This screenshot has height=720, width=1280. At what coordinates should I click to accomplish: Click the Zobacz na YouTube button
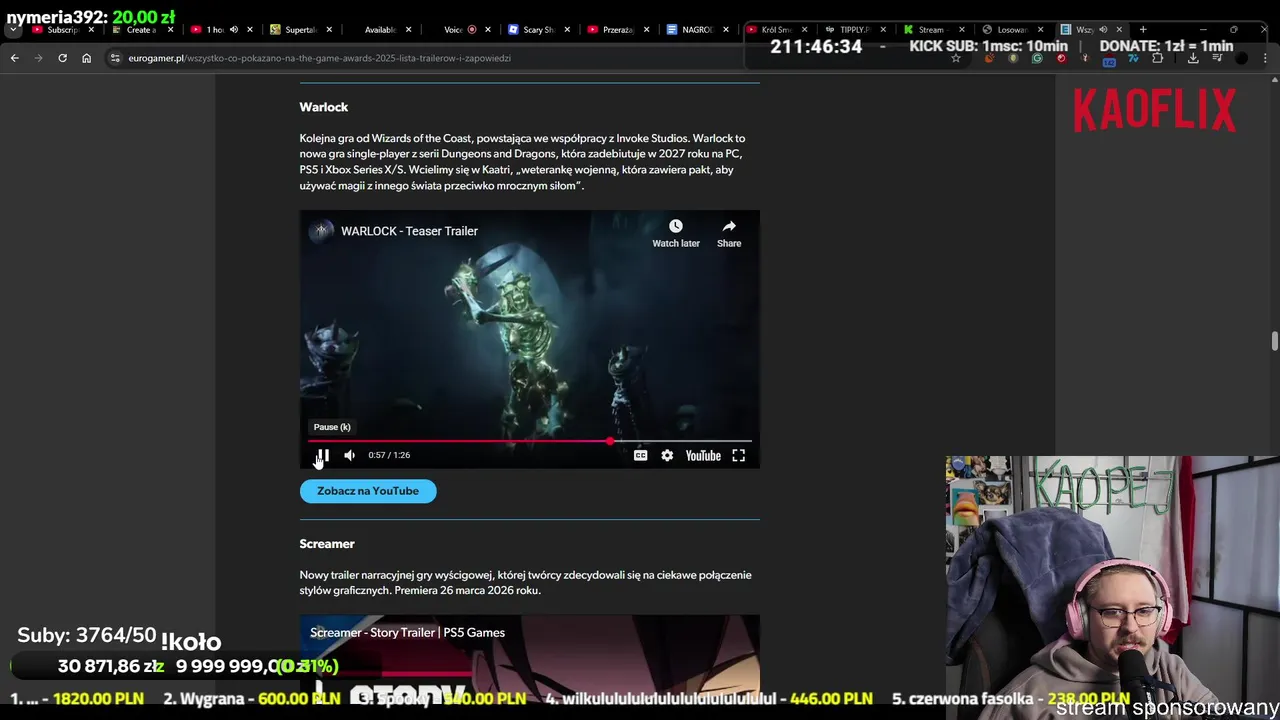point(368,491)
